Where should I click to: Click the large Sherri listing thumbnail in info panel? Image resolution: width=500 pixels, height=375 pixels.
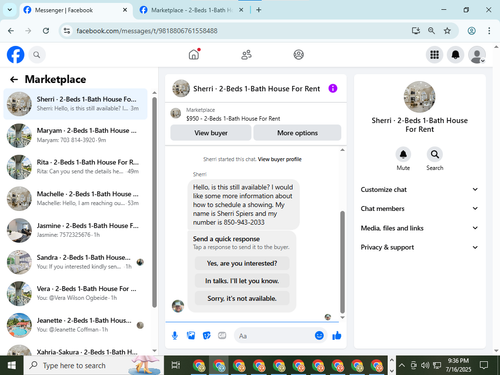[419, 97]
